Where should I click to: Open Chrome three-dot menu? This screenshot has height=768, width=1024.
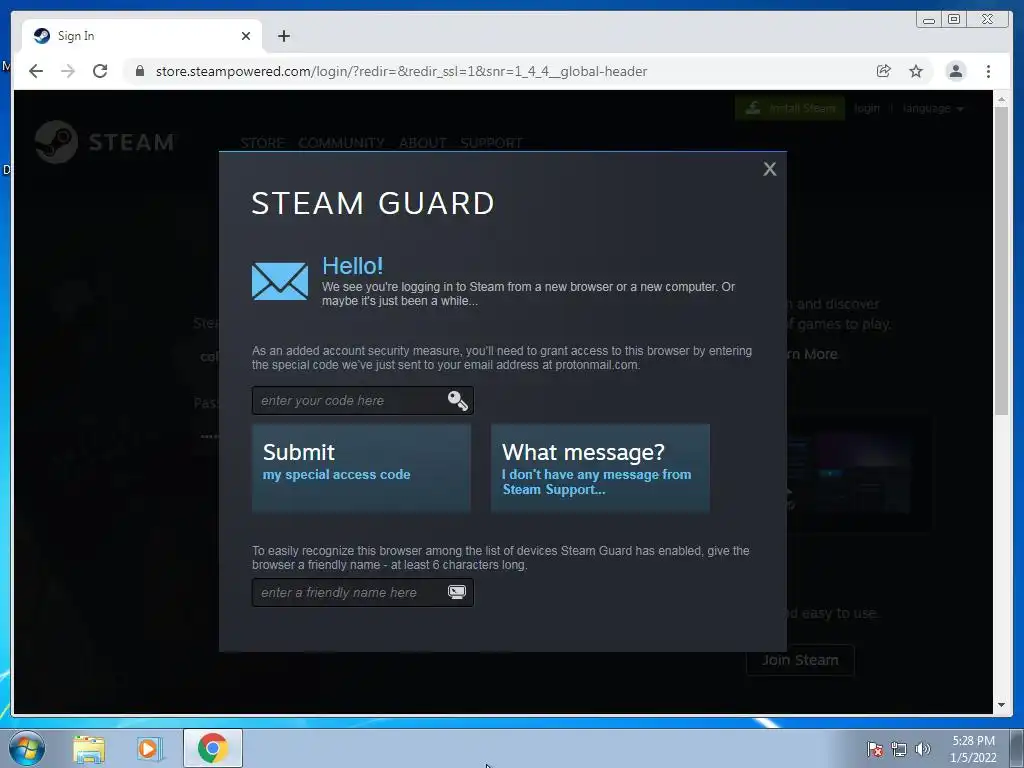point(988,71)
